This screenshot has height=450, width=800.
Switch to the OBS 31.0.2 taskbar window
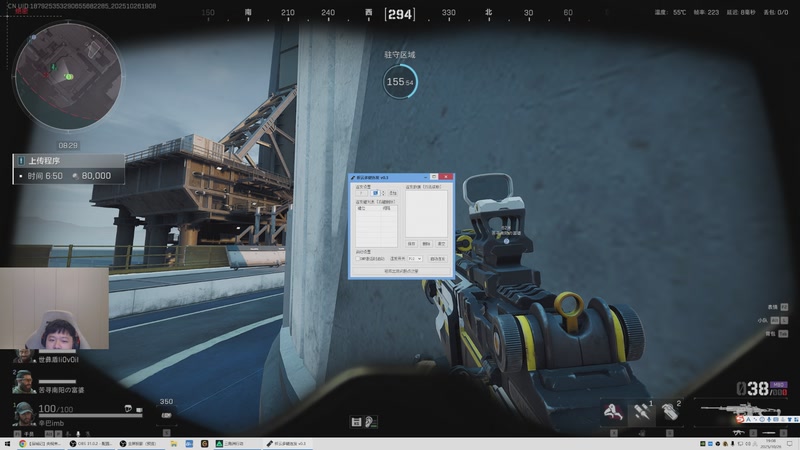(90, 444)
